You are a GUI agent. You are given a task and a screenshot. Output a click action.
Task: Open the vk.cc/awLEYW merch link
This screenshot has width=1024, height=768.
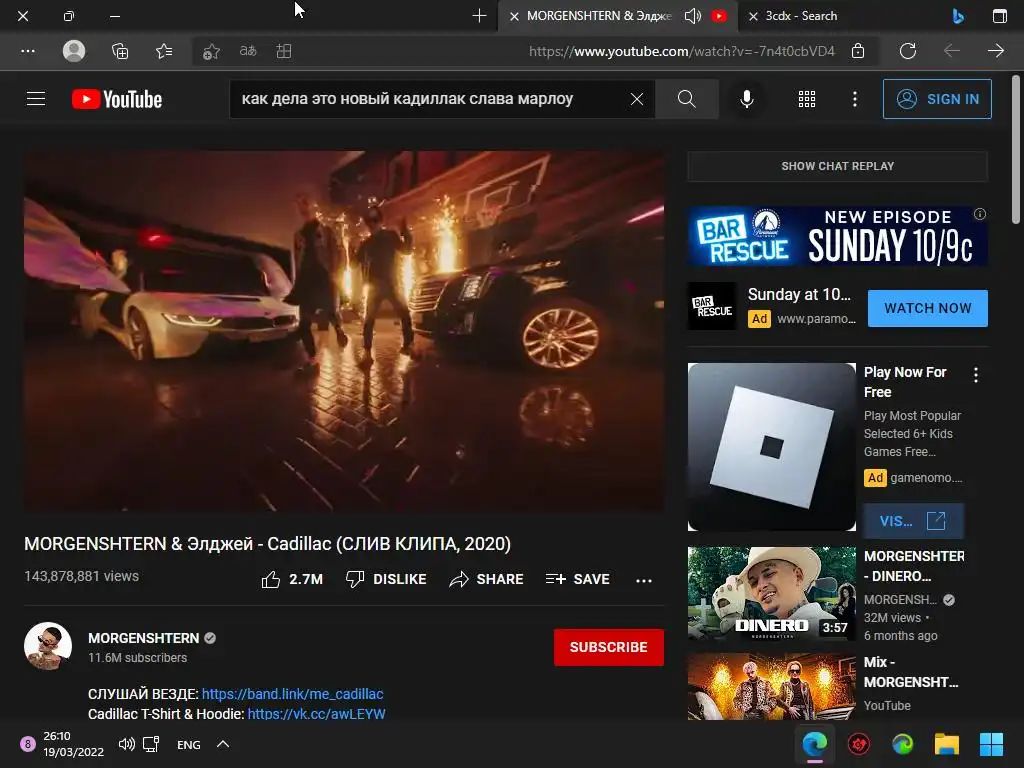(316, 714)
